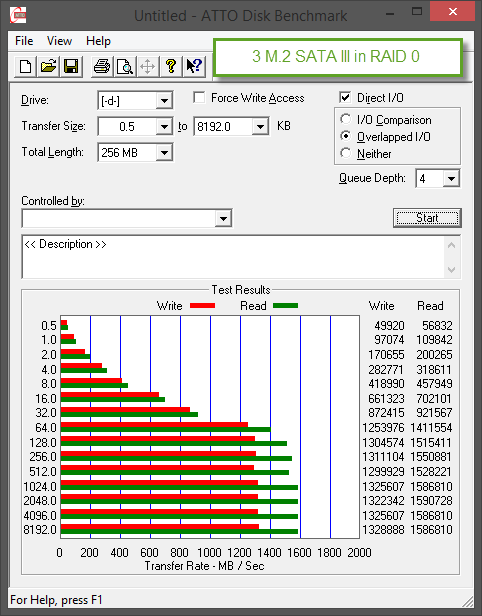Click read value 1411554
Image resolution: width=482 pixels, height=616 pixels.
click(x=431, y=427)
